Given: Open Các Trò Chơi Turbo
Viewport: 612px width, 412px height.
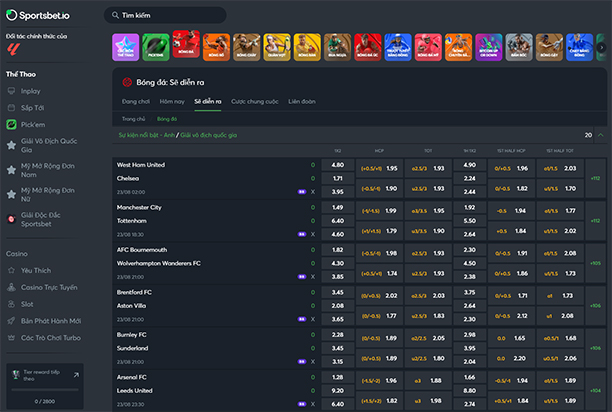Looking at the screenshot, I should [x=51, y=337].
